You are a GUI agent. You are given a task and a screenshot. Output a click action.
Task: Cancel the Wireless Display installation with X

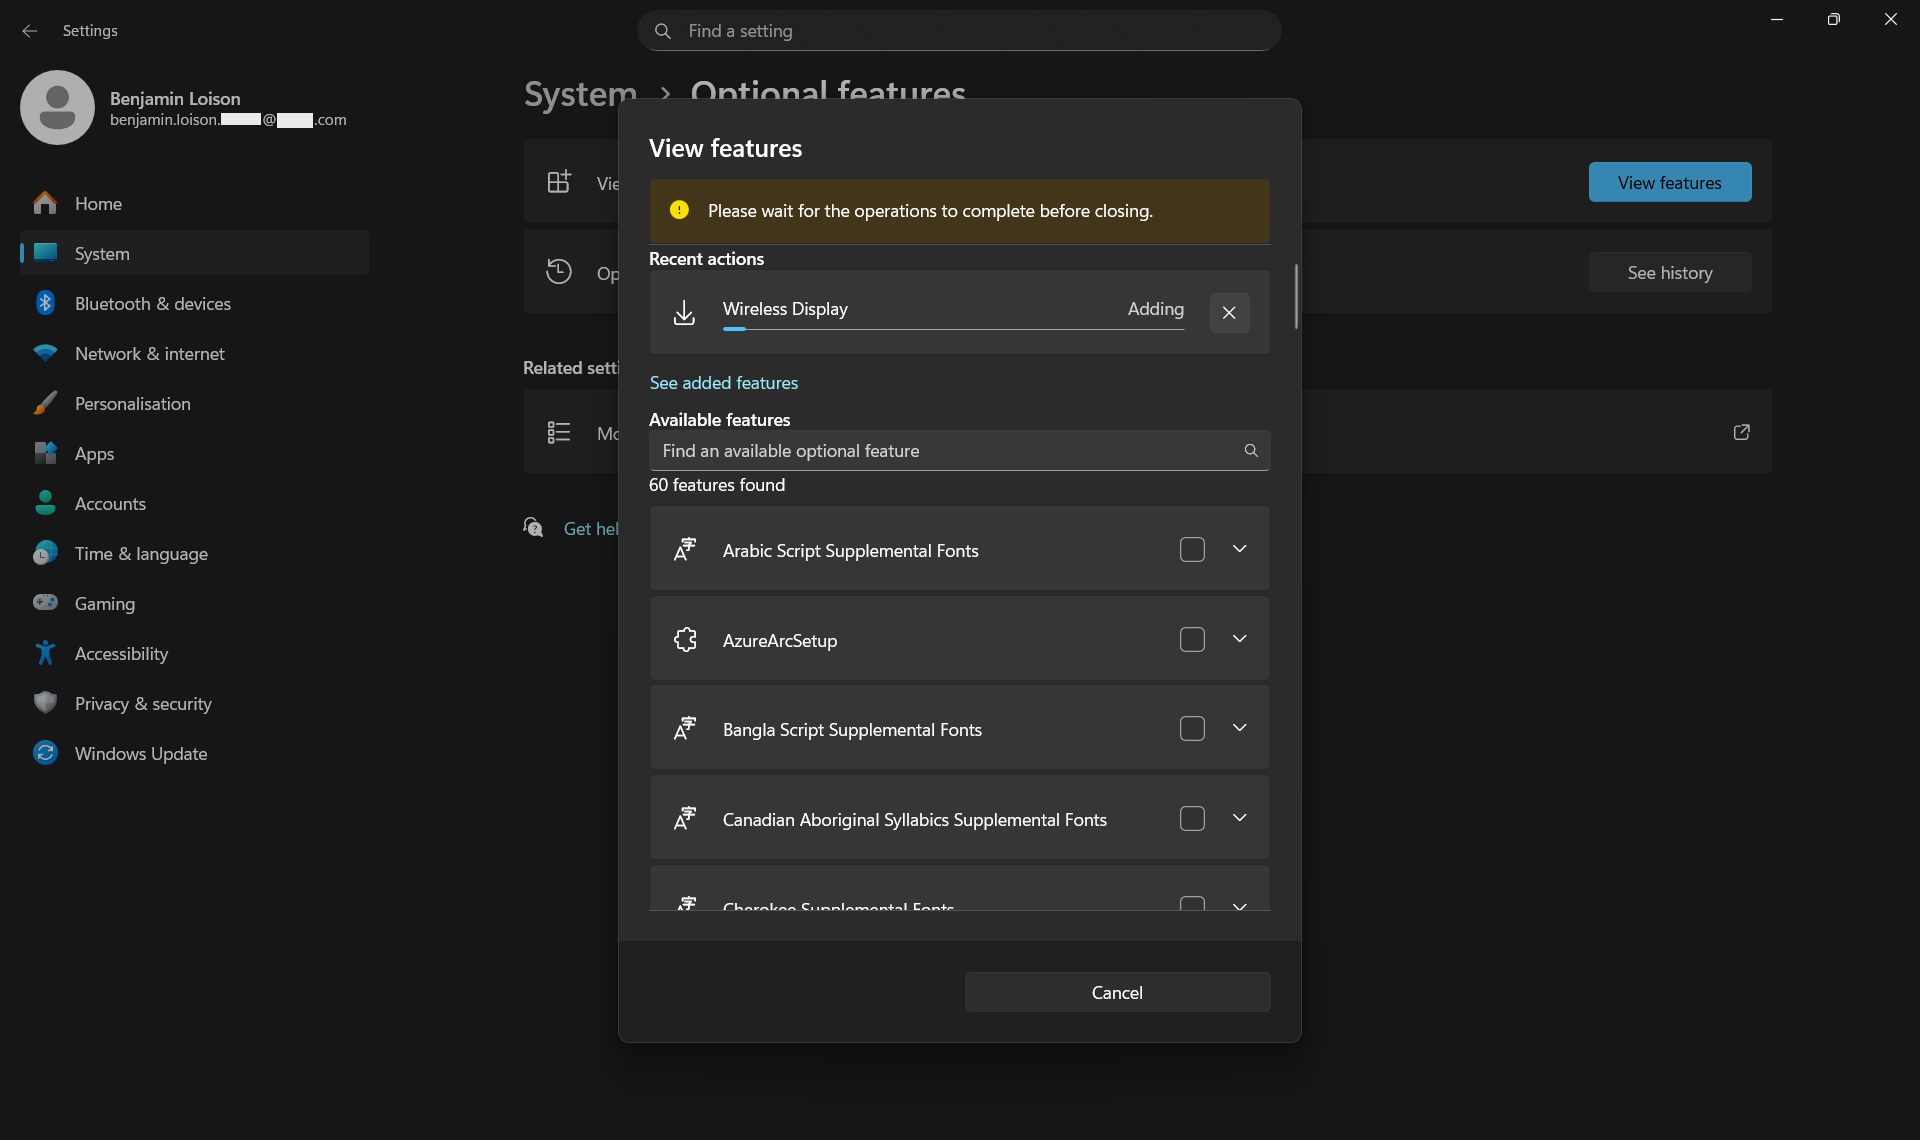[1229, 313]
